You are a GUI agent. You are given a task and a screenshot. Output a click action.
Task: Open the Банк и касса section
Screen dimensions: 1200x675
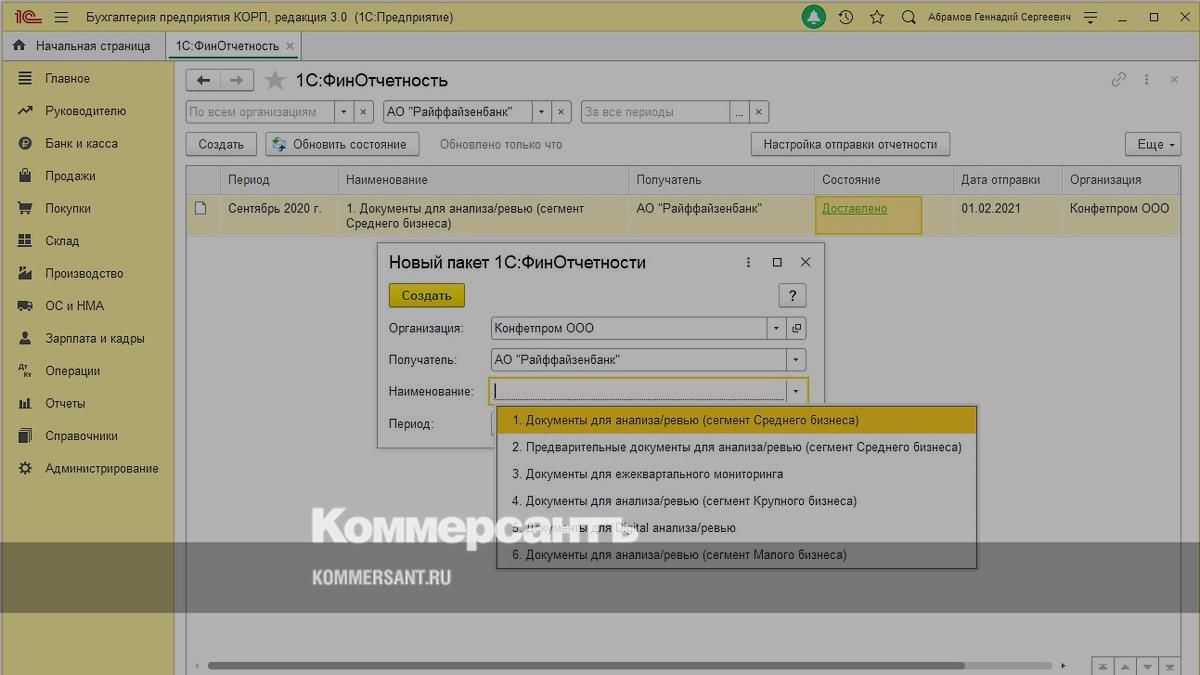tap(81, 143)
